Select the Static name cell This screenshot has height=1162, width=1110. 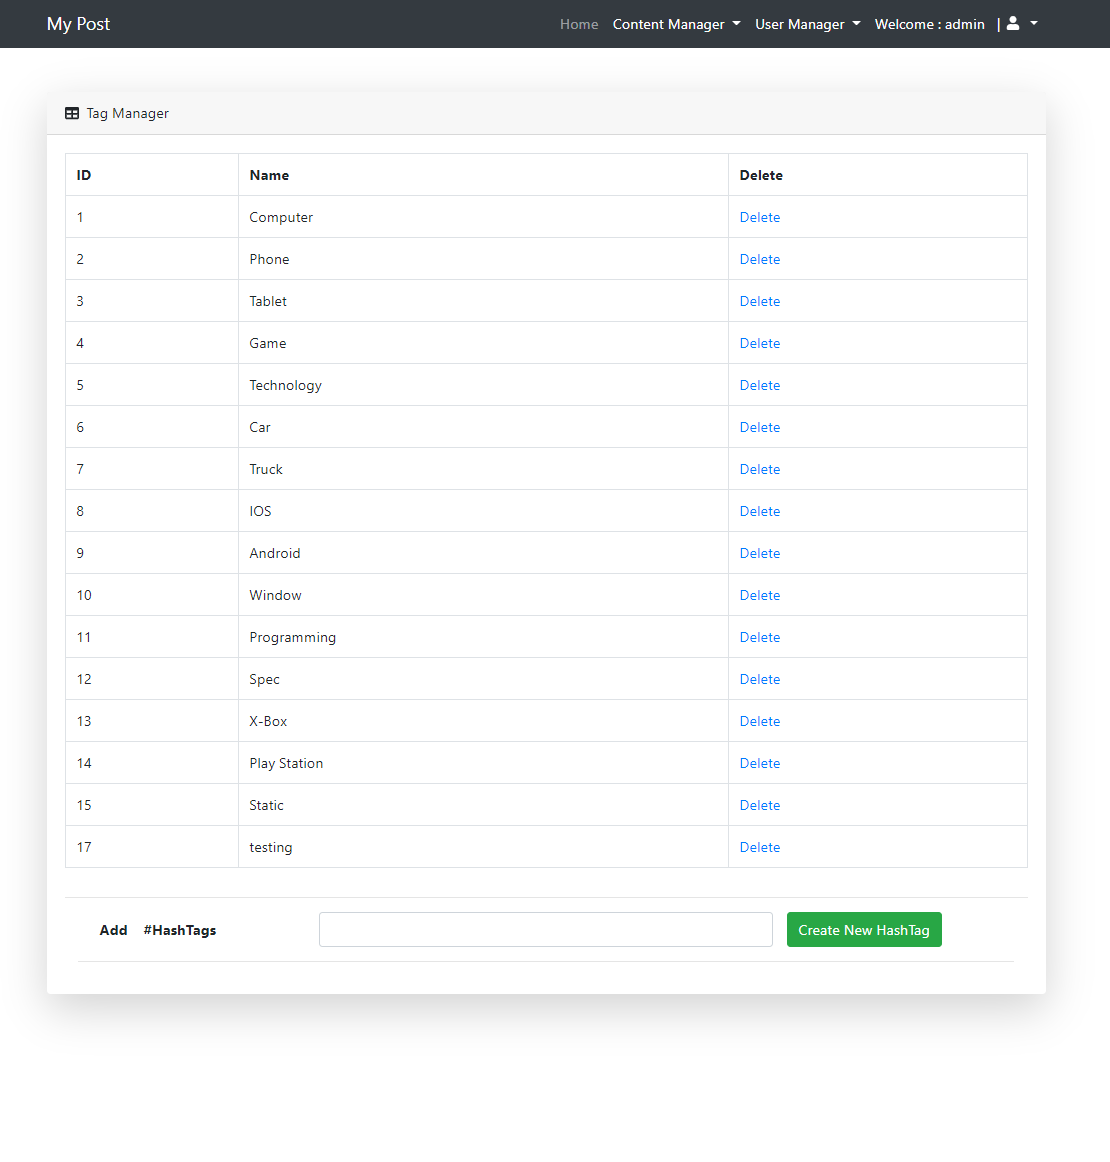click(483, 805)
